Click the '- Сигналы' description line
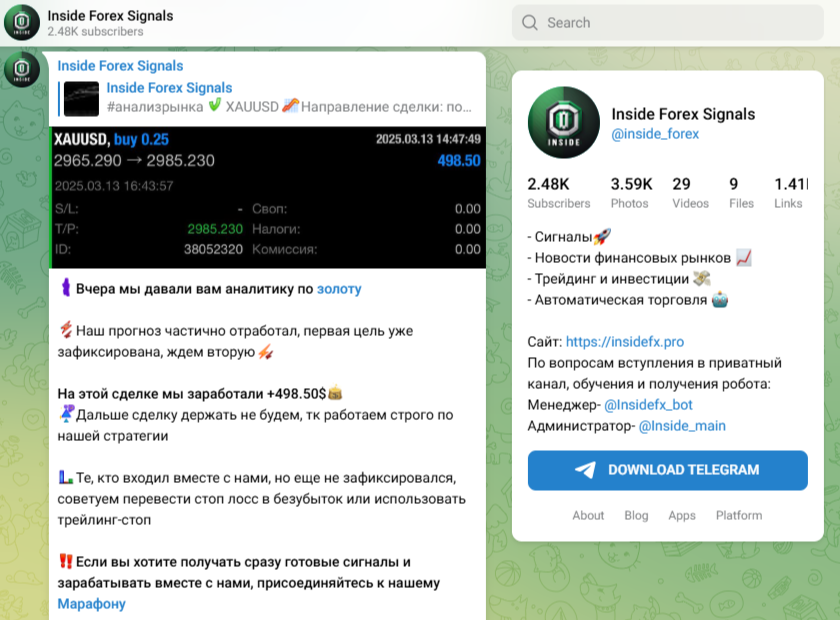This screenshot has width=840, height=620. 569,237
